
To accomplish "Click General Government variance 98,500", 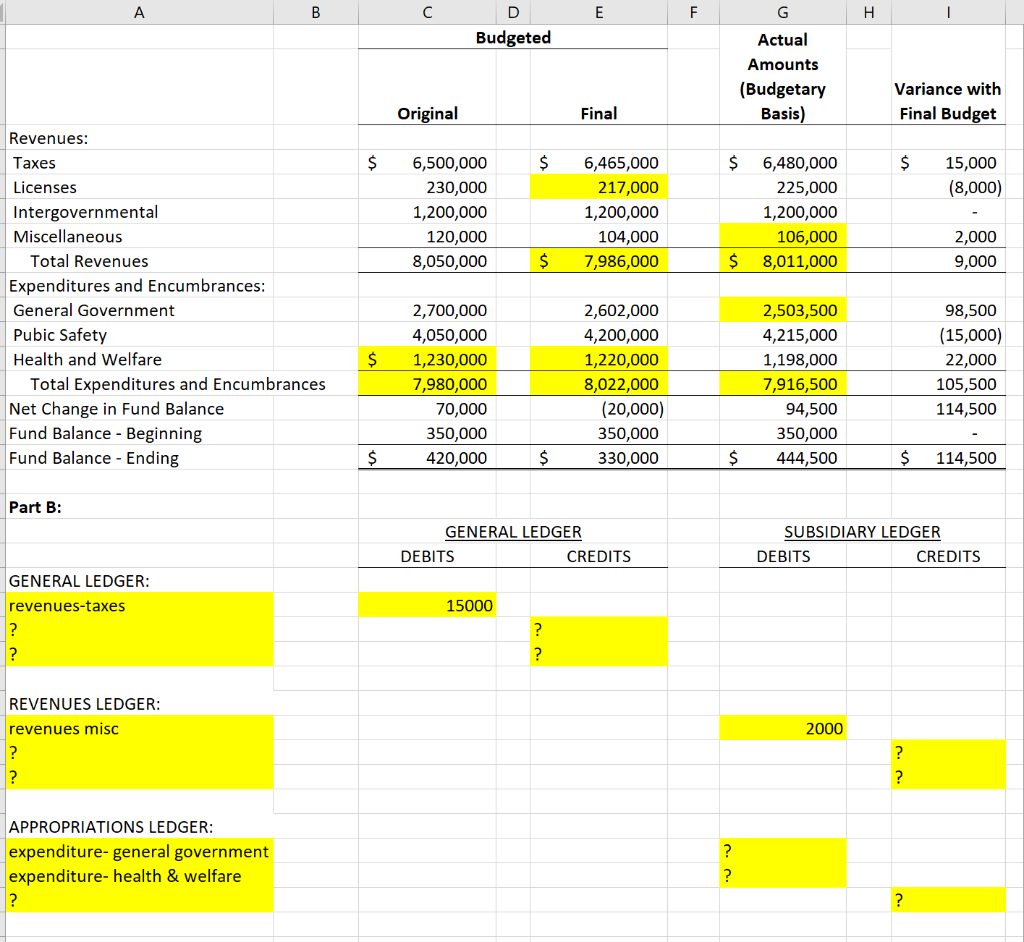I will (948, 310).
